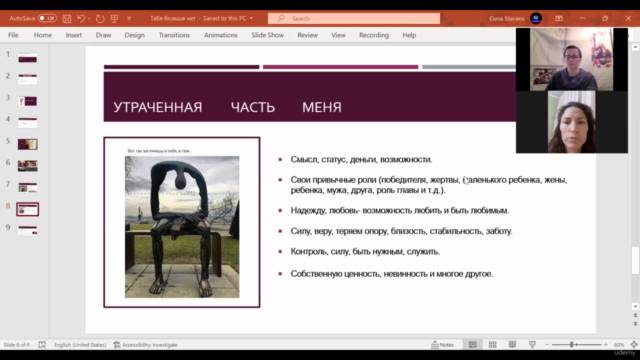Click the zoom in plus button
Viewport: 640px width, 360px height.
tap(606, 345)
